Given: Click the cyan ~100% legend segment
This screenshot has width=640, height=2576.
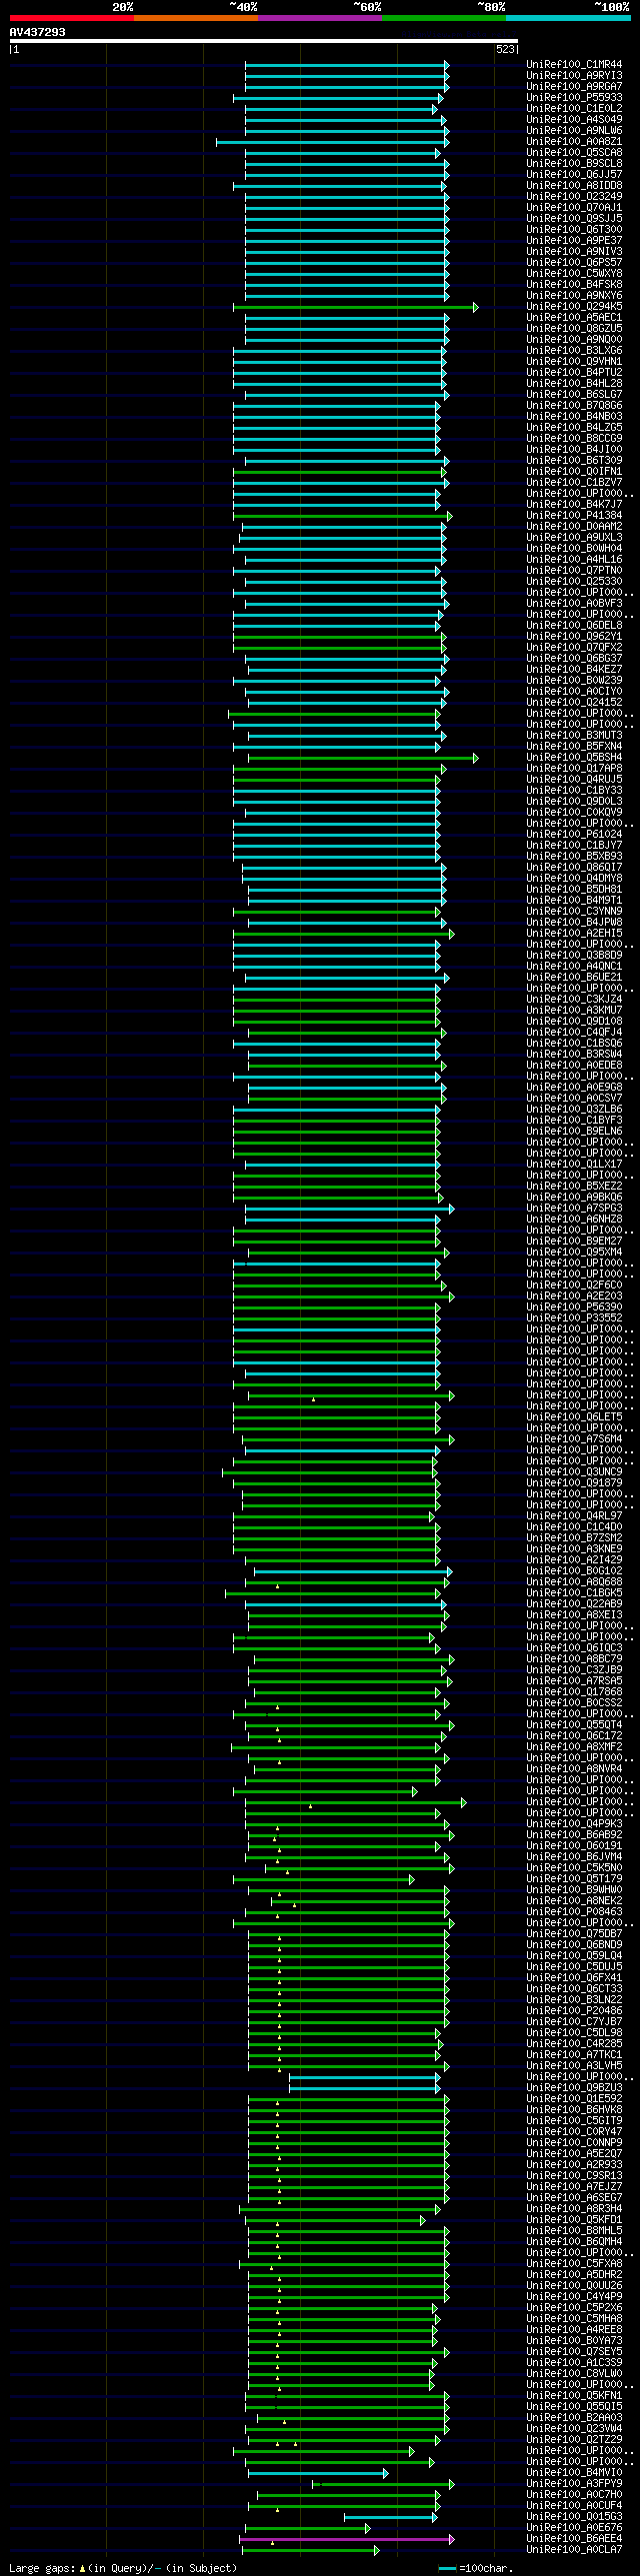Looking at the screenshot, I should tap(568, 18).
